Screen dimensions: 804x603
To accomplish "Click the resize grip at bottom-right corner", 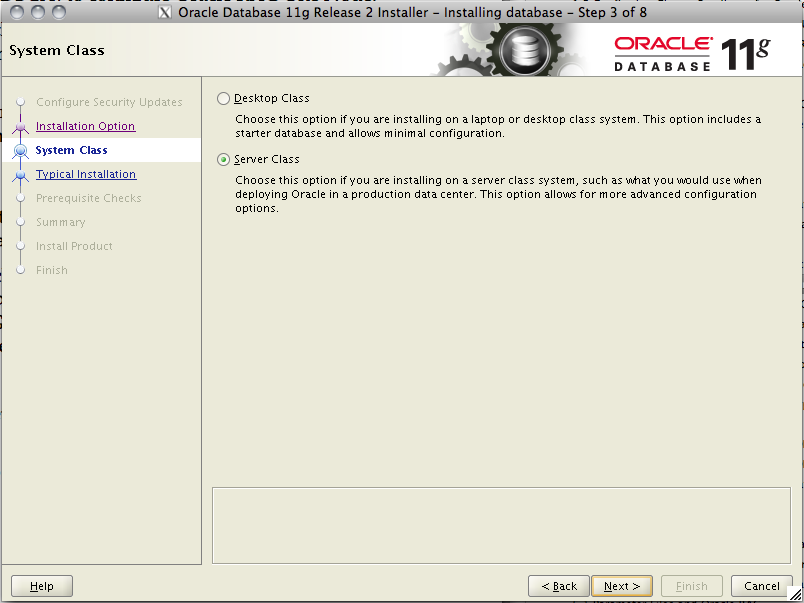I will [795, 595].
